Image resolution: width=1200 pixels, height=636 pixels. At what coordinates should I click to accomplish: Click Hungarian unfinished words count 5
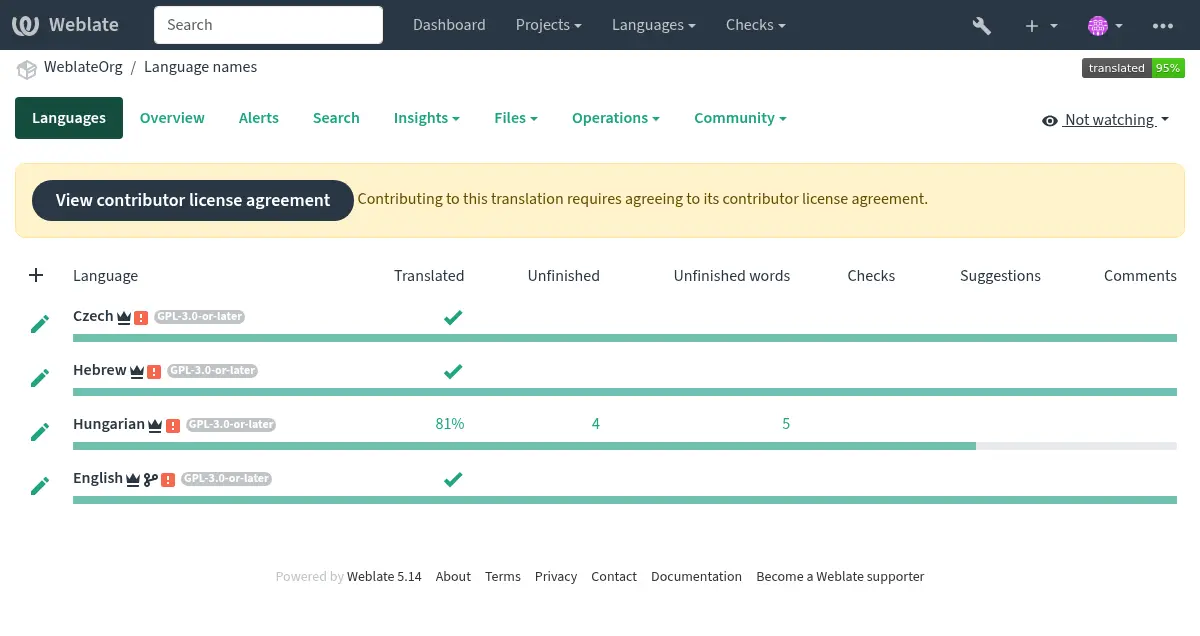tap(786, 424)
